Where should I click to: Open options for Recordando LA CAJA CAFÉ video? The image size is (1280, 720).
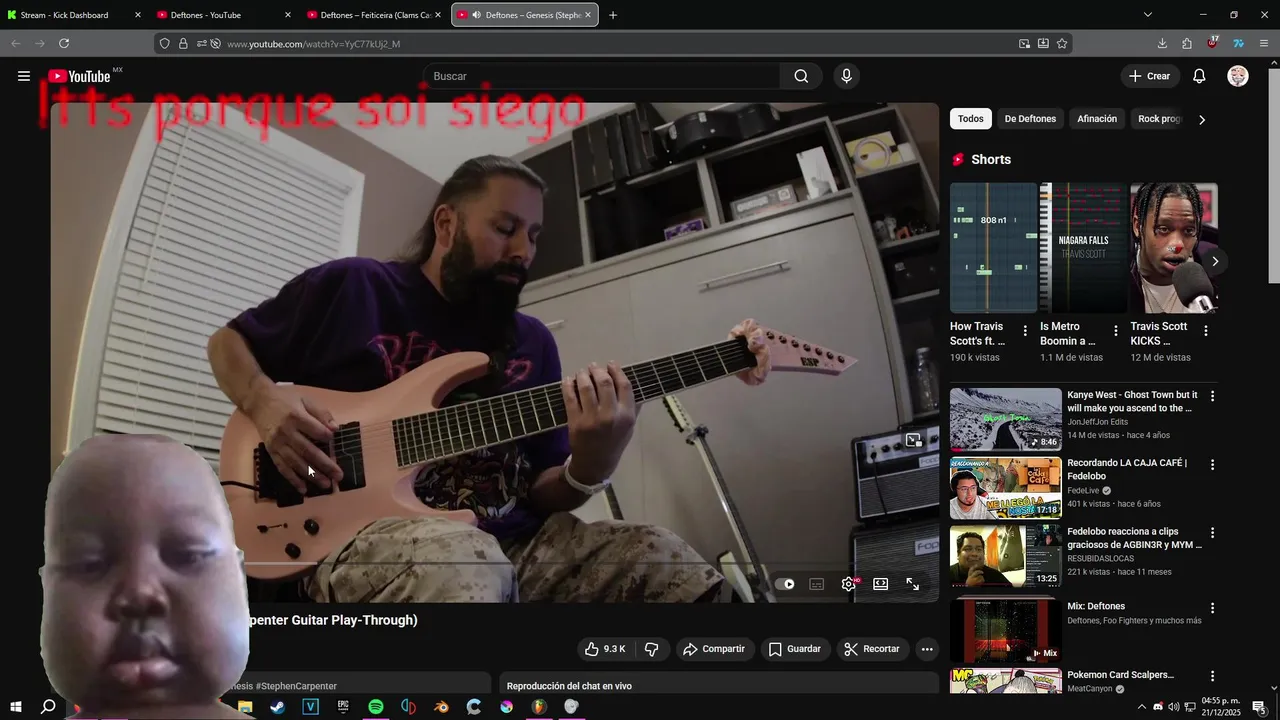click(x=1212, y=465)
